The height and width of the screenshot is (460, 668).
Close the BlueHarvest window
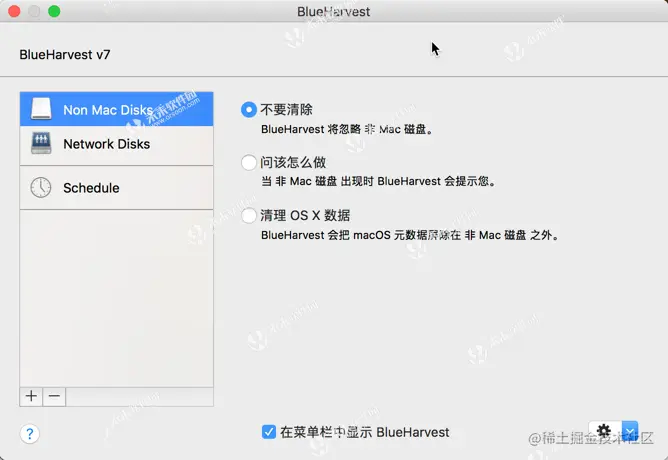(14, 11)
